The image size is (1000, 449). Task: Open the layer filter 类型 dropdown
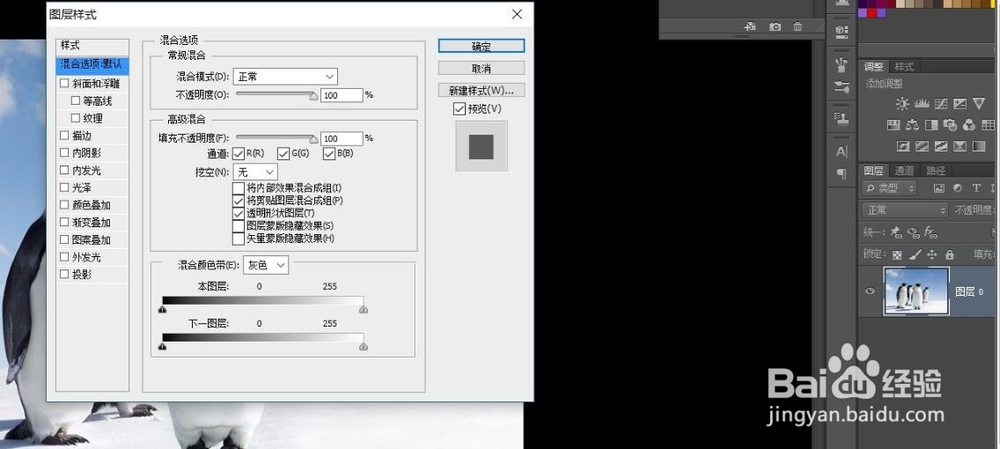(x=890, y=188)
